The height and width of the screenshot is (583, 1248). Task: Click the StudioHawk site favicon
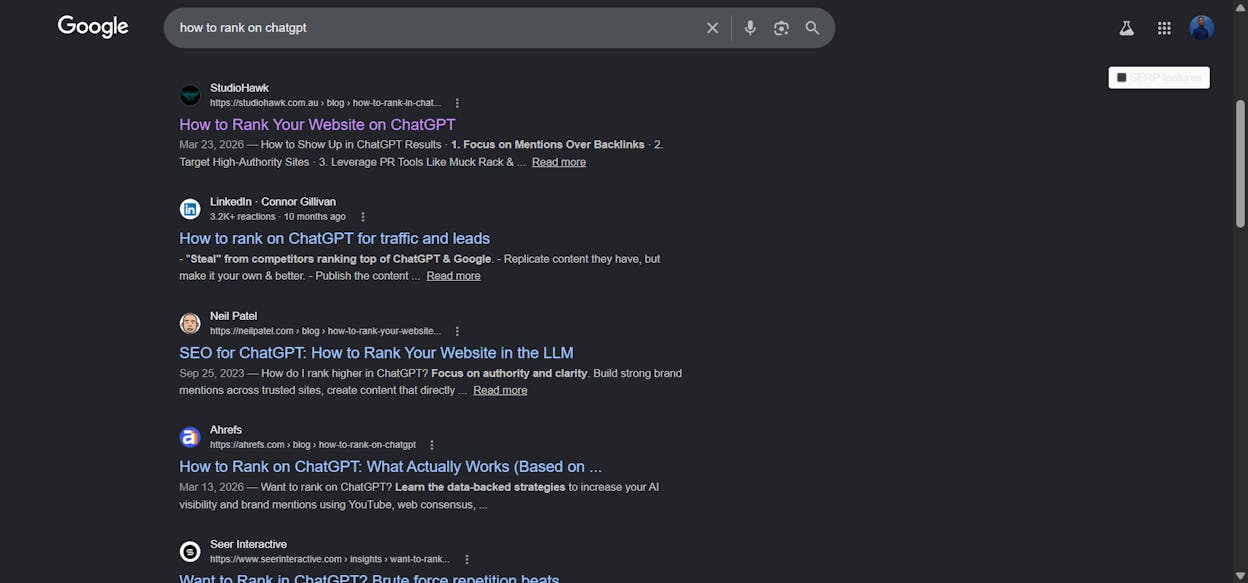coord(190,95)
